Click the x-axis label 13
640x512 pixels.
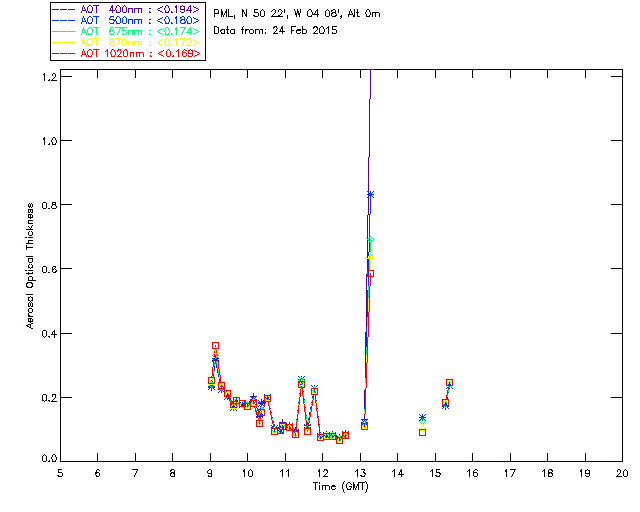[x=360, y=473]
